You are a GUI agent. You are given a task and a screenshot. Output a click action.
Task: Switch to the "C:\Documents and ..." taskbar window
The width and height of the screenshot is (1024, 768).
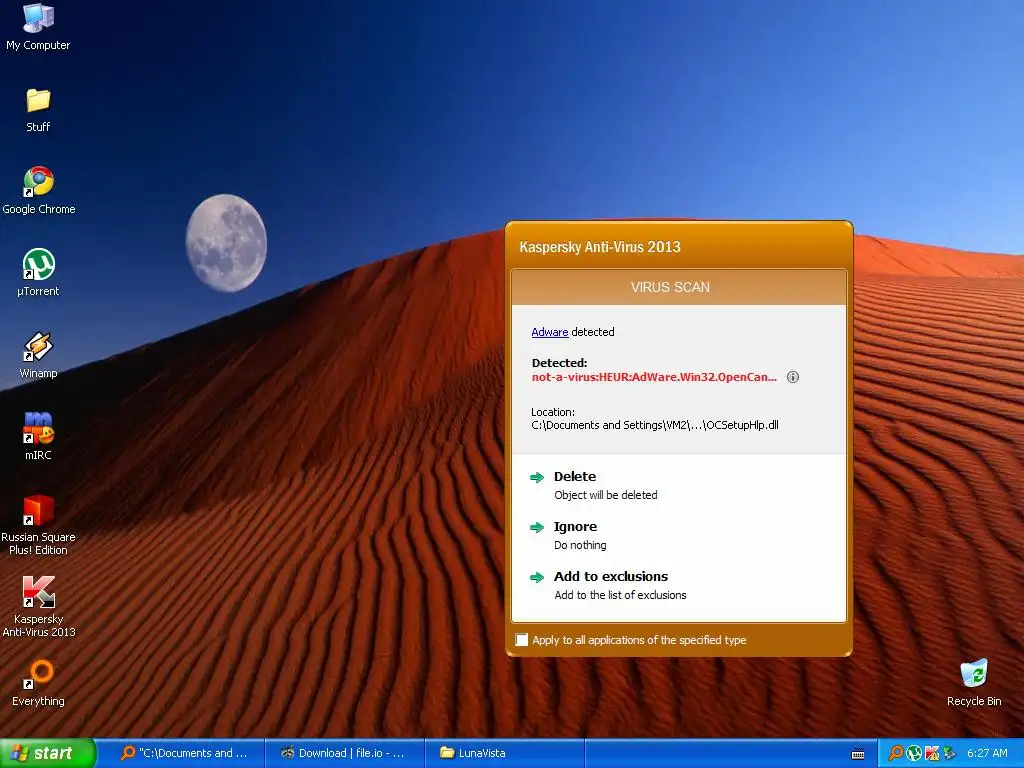point(184,753)
